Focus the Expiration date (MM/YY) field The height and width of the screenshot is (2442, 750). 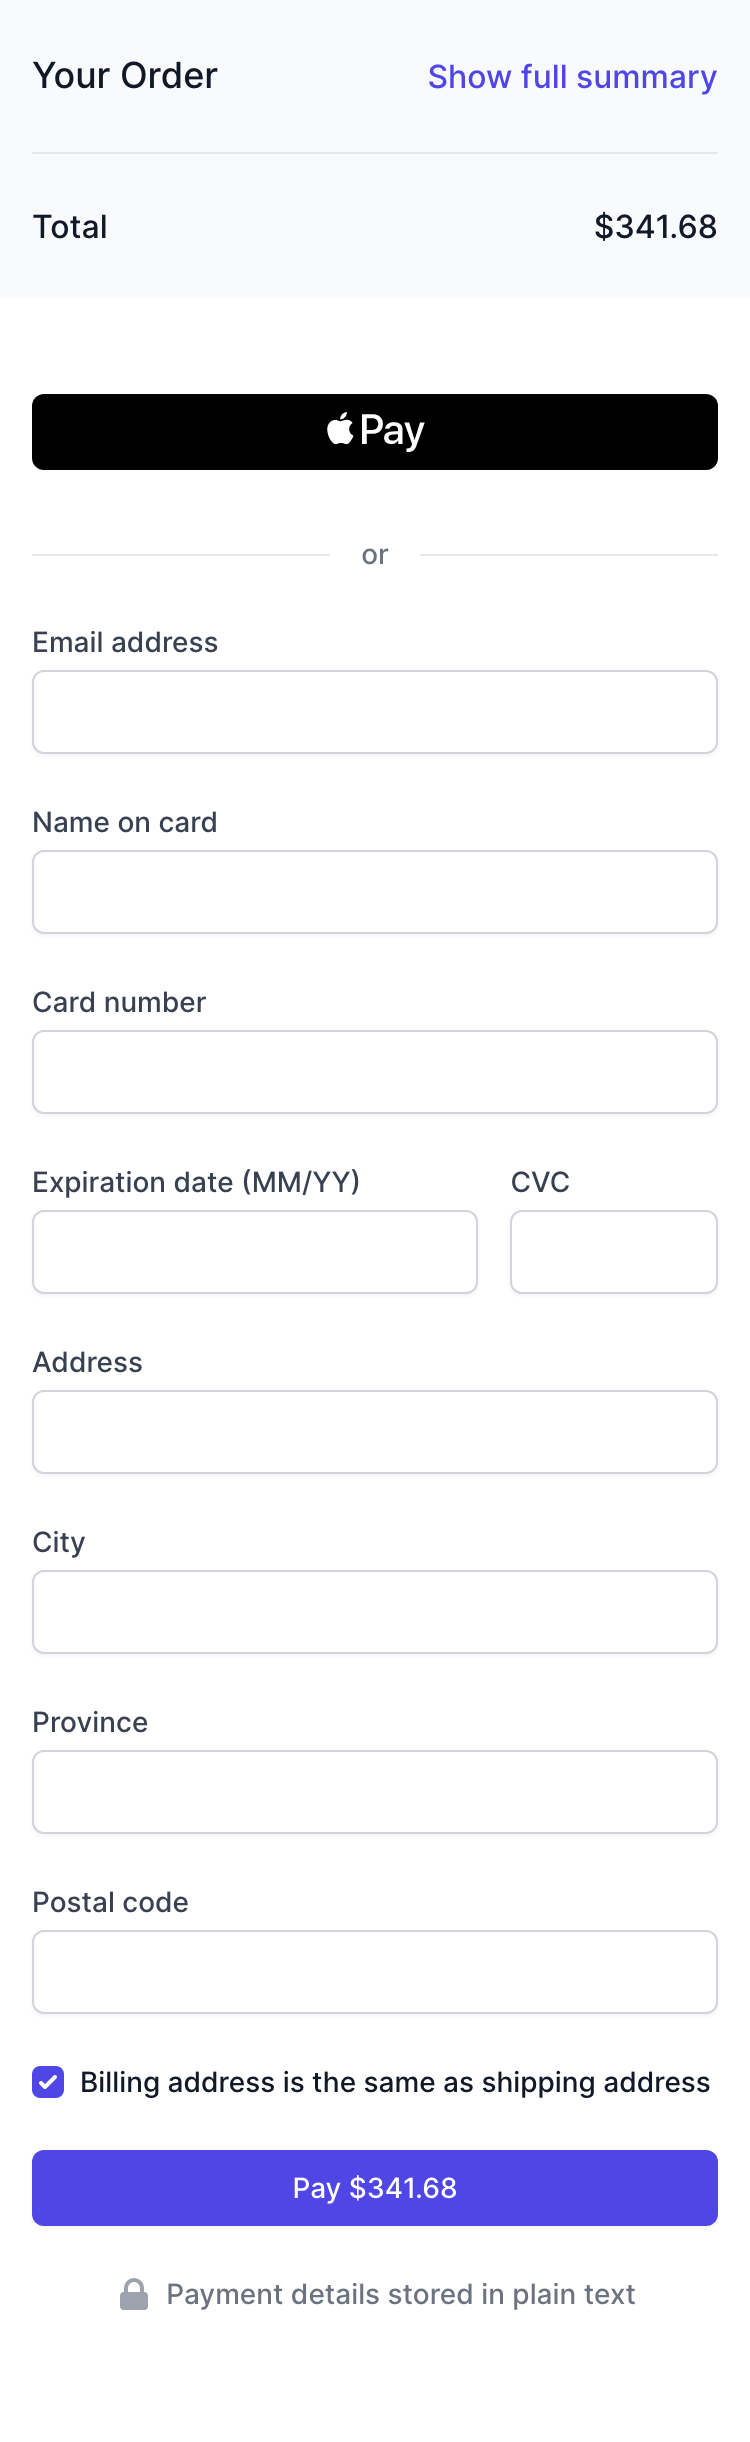tap(255, 1252)
